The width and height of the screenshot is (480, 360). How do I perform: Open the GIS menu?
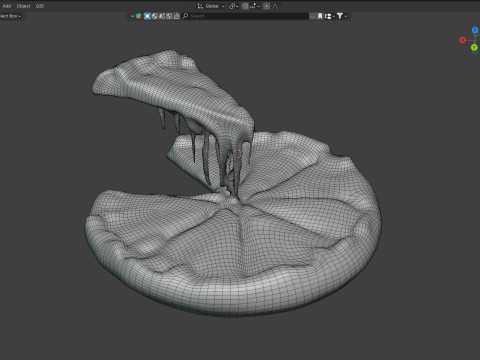(40, 6)
